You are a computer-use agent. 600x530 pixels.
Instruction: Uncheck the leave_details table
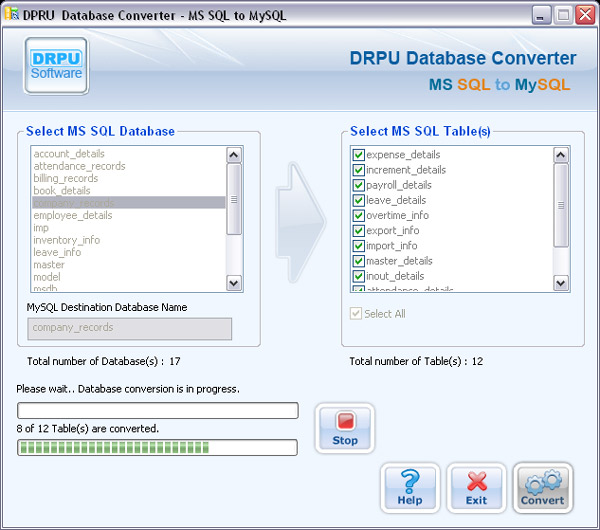click(x=358, y=200)
